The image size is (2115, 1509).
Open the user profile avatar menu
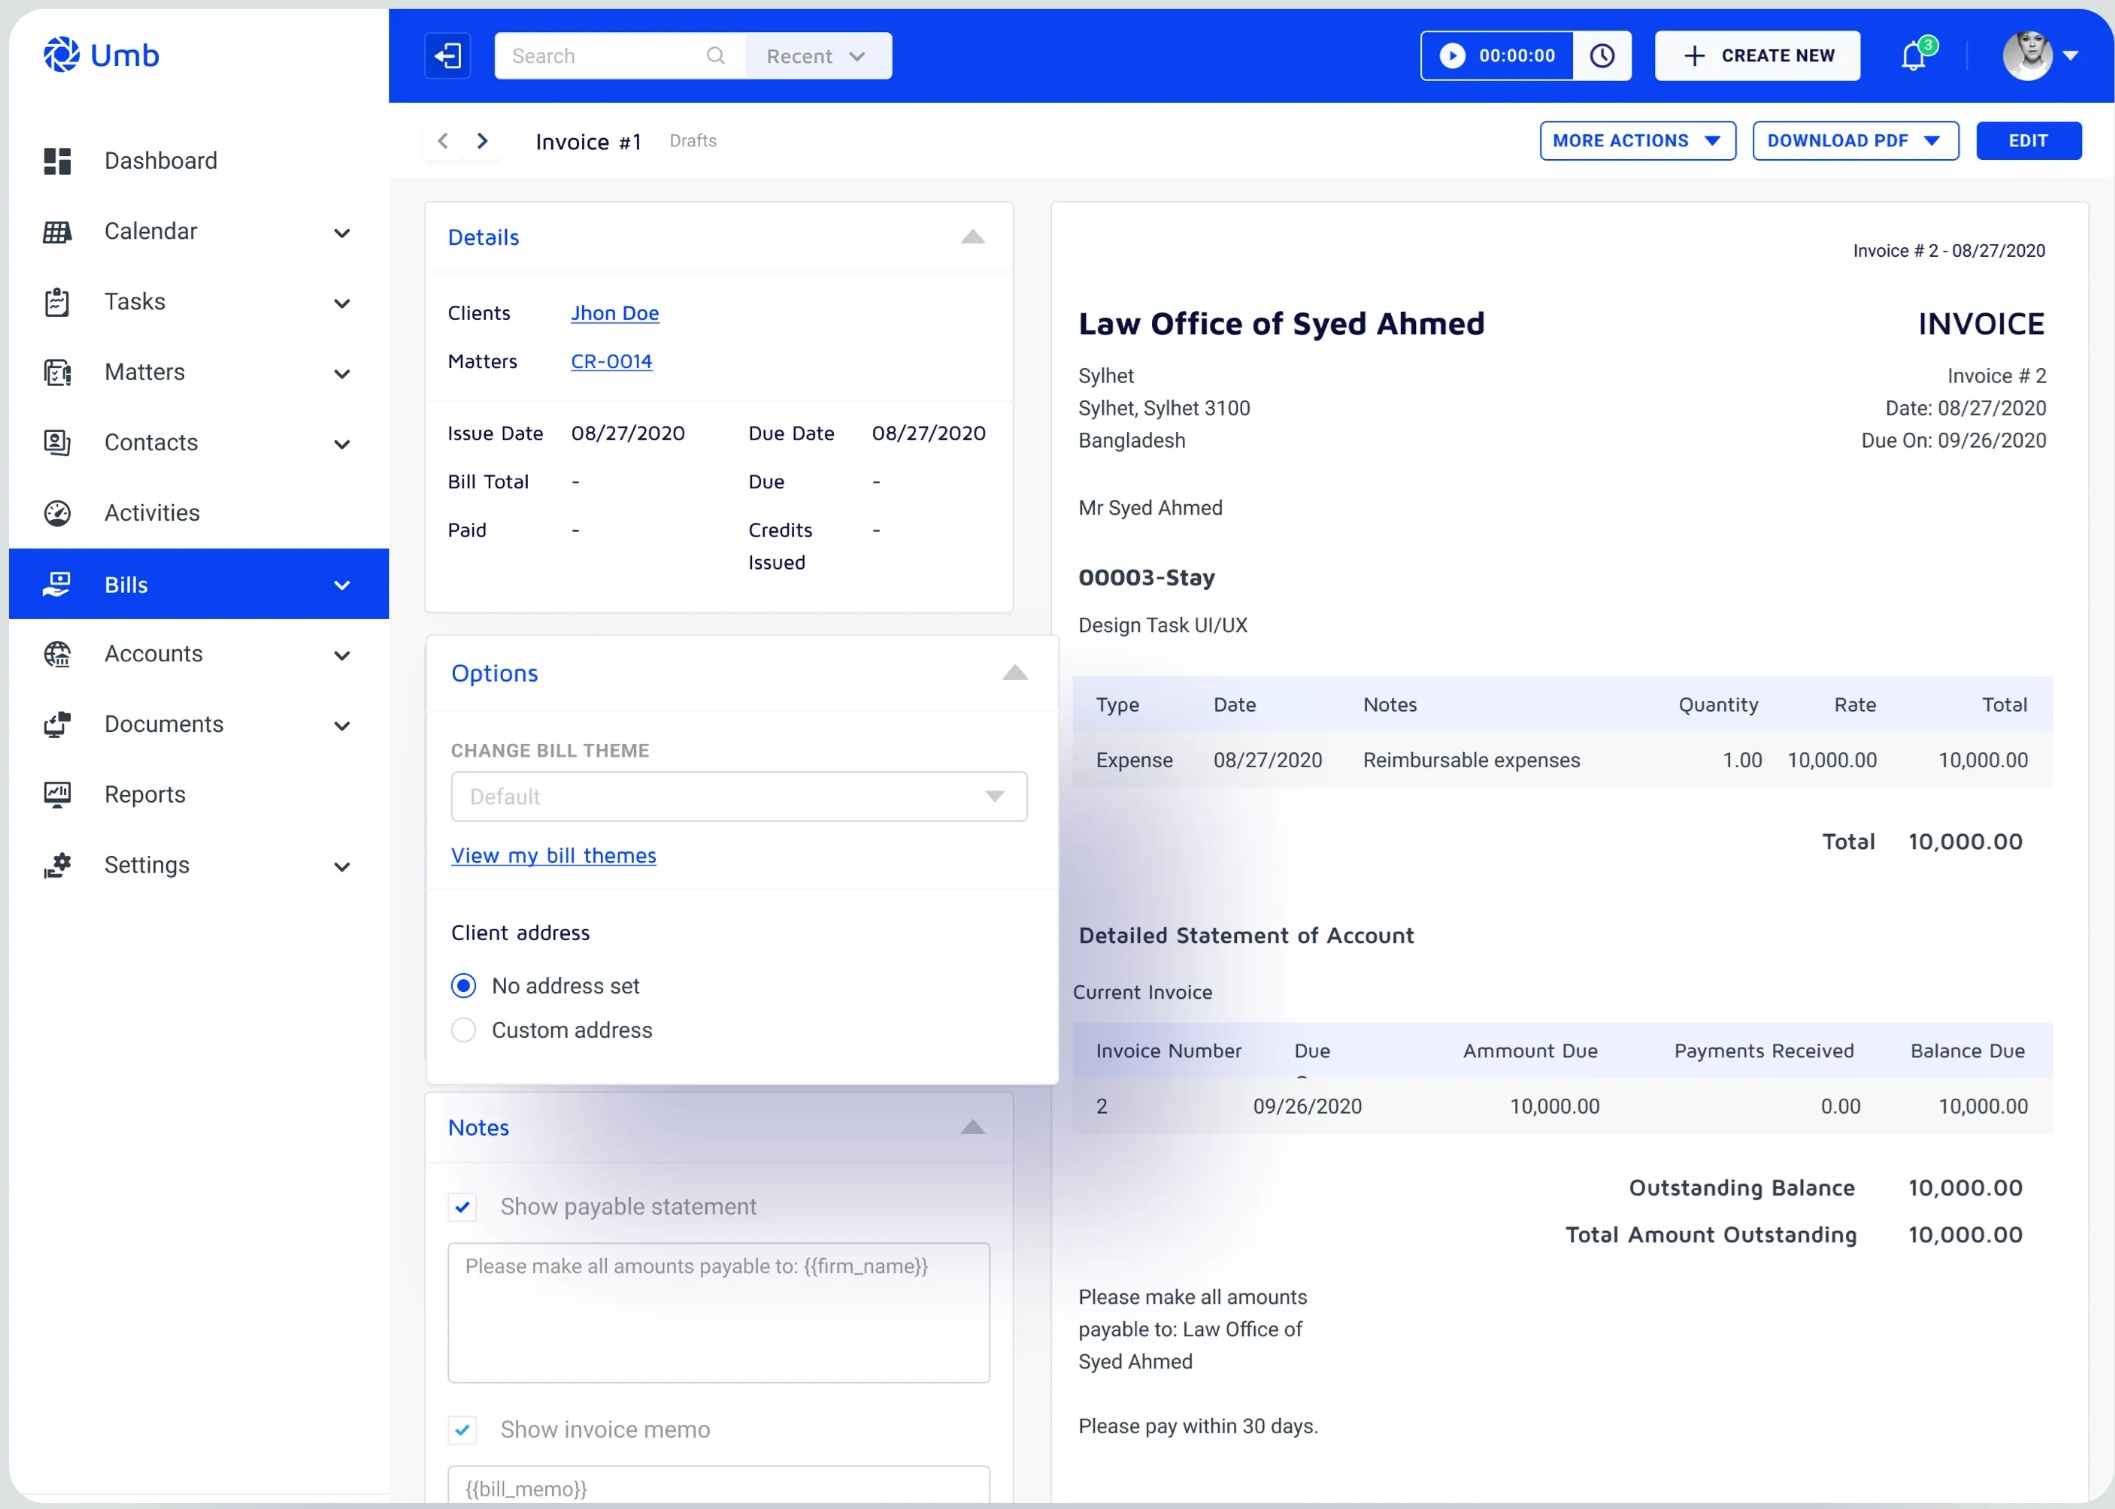(2040, 56)
